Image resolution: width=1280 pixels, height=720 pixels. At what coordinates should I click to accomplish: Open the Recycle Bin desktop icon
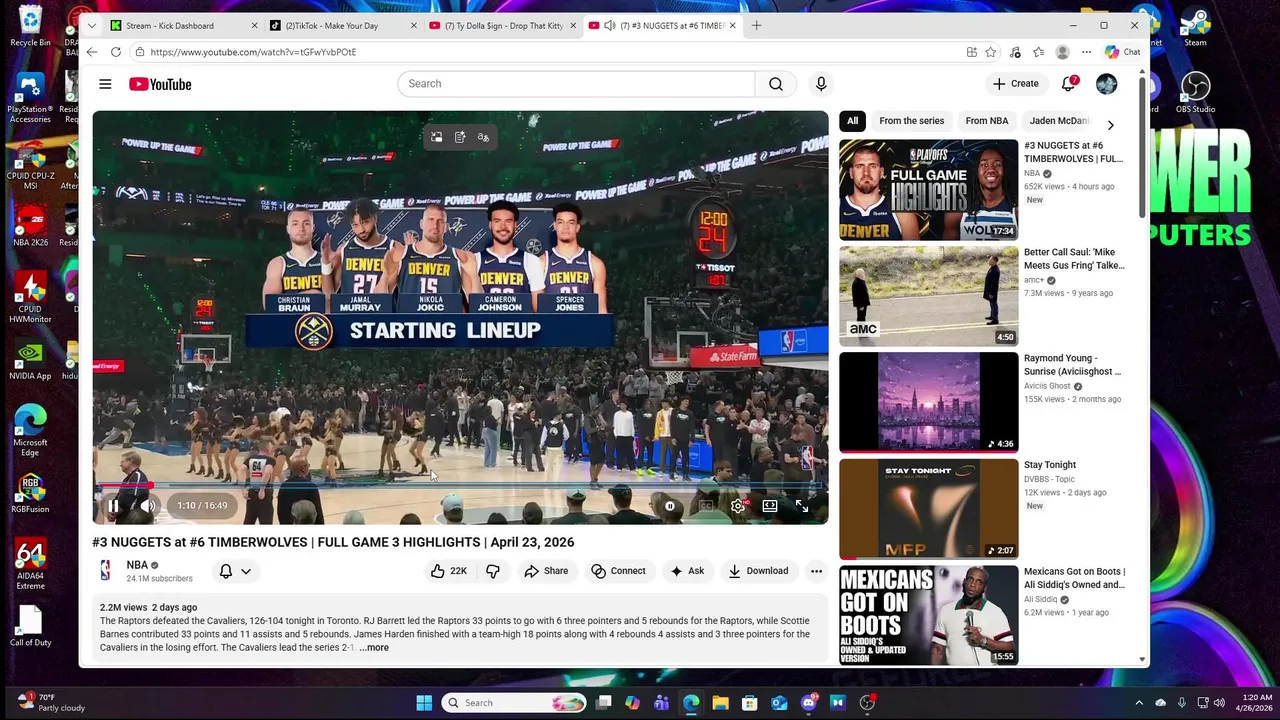(30, 25)
